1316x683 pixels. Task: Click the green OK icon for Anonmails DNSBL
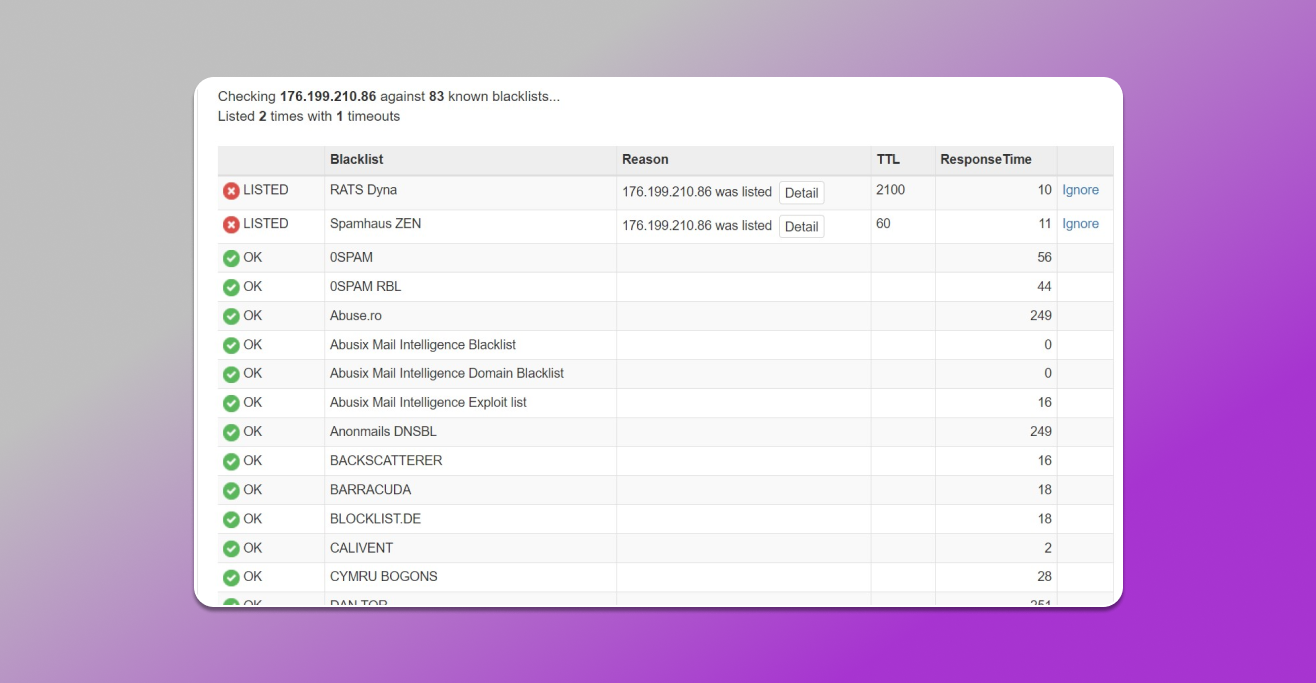[231, 432]
